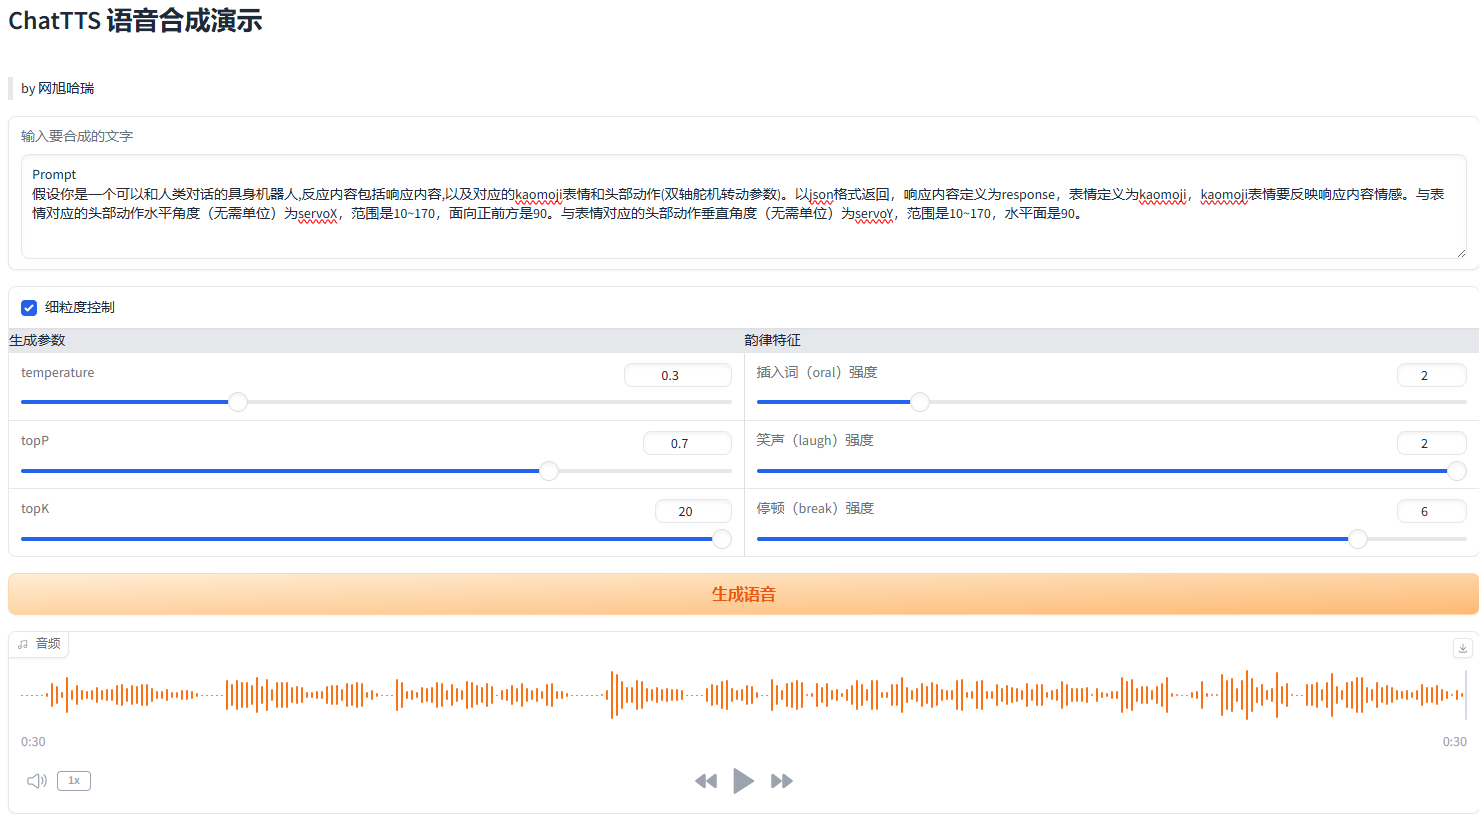Click the music note audio label icon

click(x=23, y=644)
